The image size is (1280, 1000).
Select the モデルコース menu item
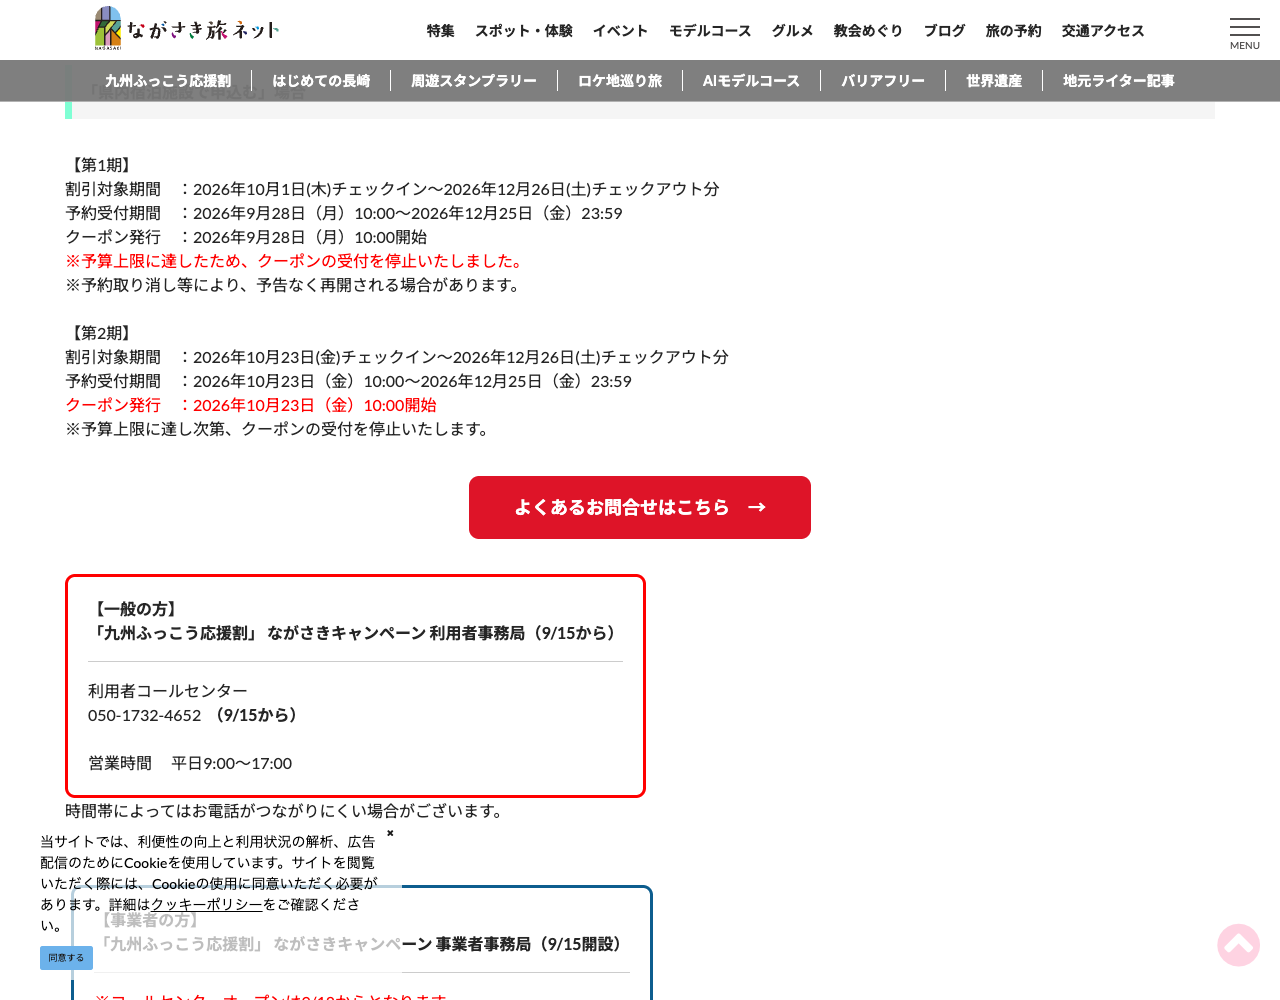tap(710, 31)
